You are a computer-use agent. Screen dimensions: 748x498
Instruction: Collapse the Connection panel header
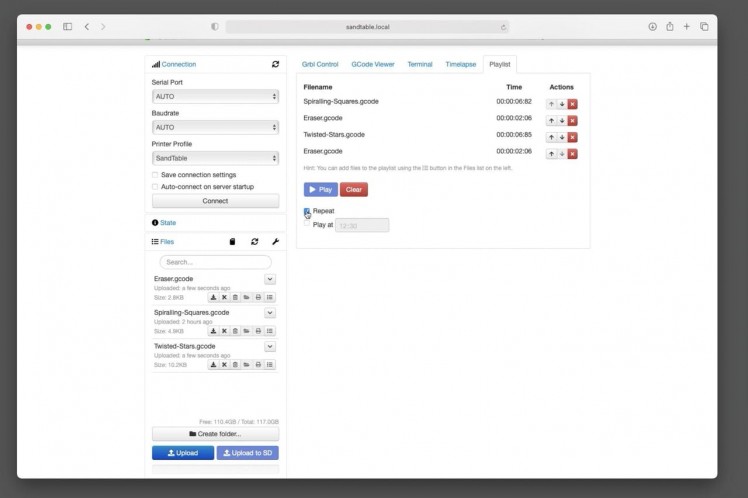(179, 64)
